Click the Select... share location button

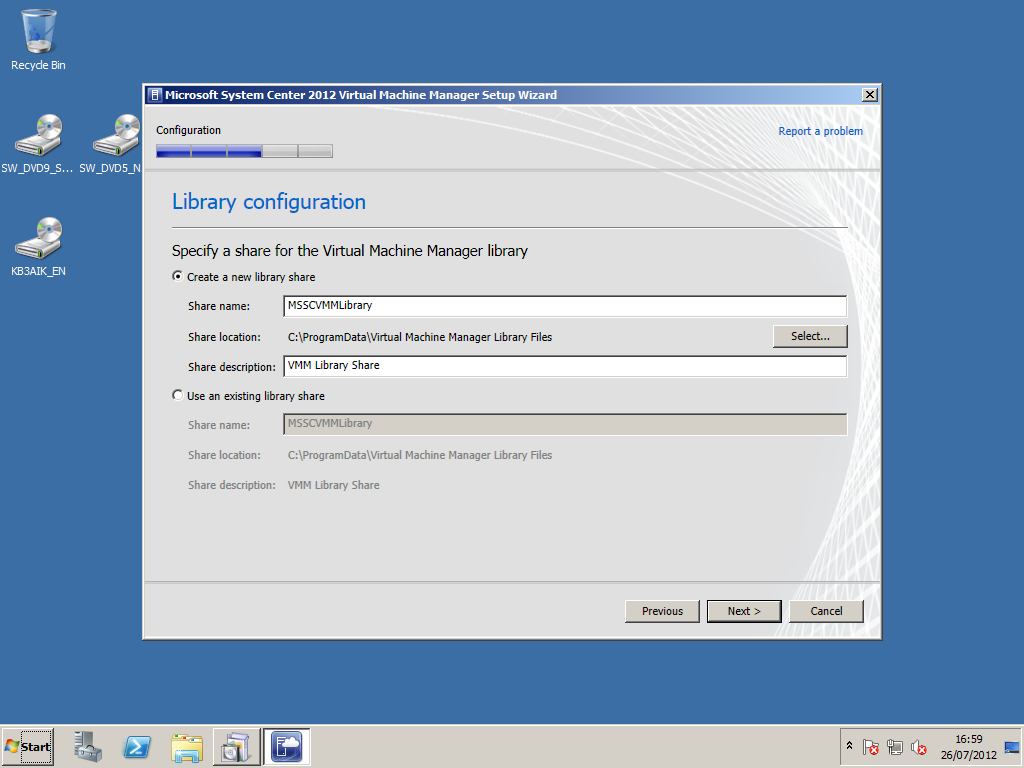[x=810, y=336]
